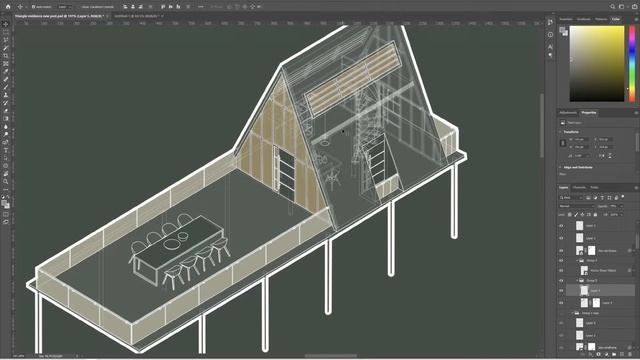Hide the Group 4 layer group

(x=561, y=260)
